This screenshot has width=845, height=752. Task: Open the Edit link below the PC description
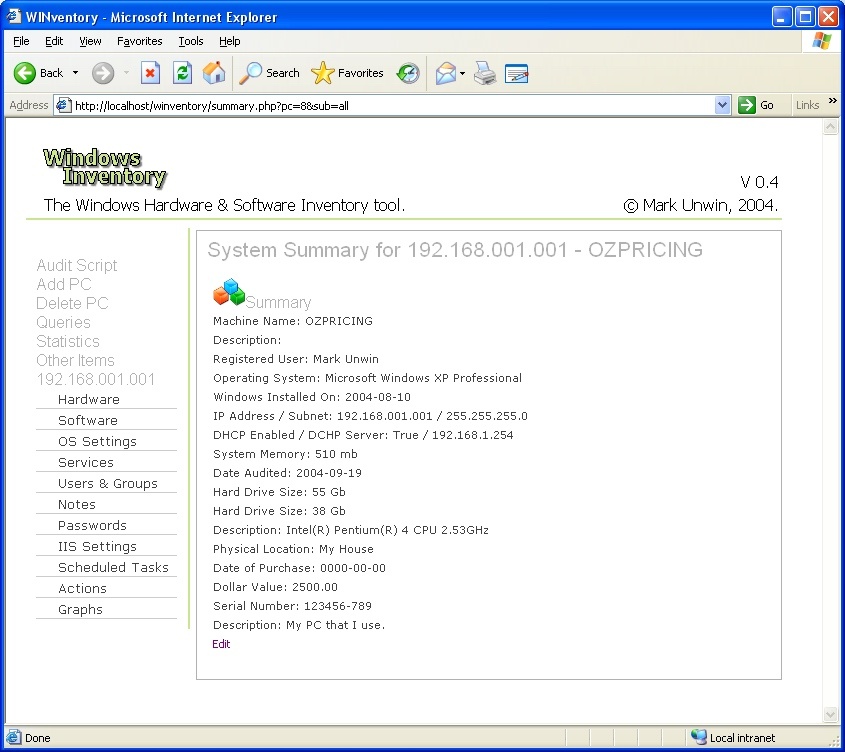click(x=221, y=644)
